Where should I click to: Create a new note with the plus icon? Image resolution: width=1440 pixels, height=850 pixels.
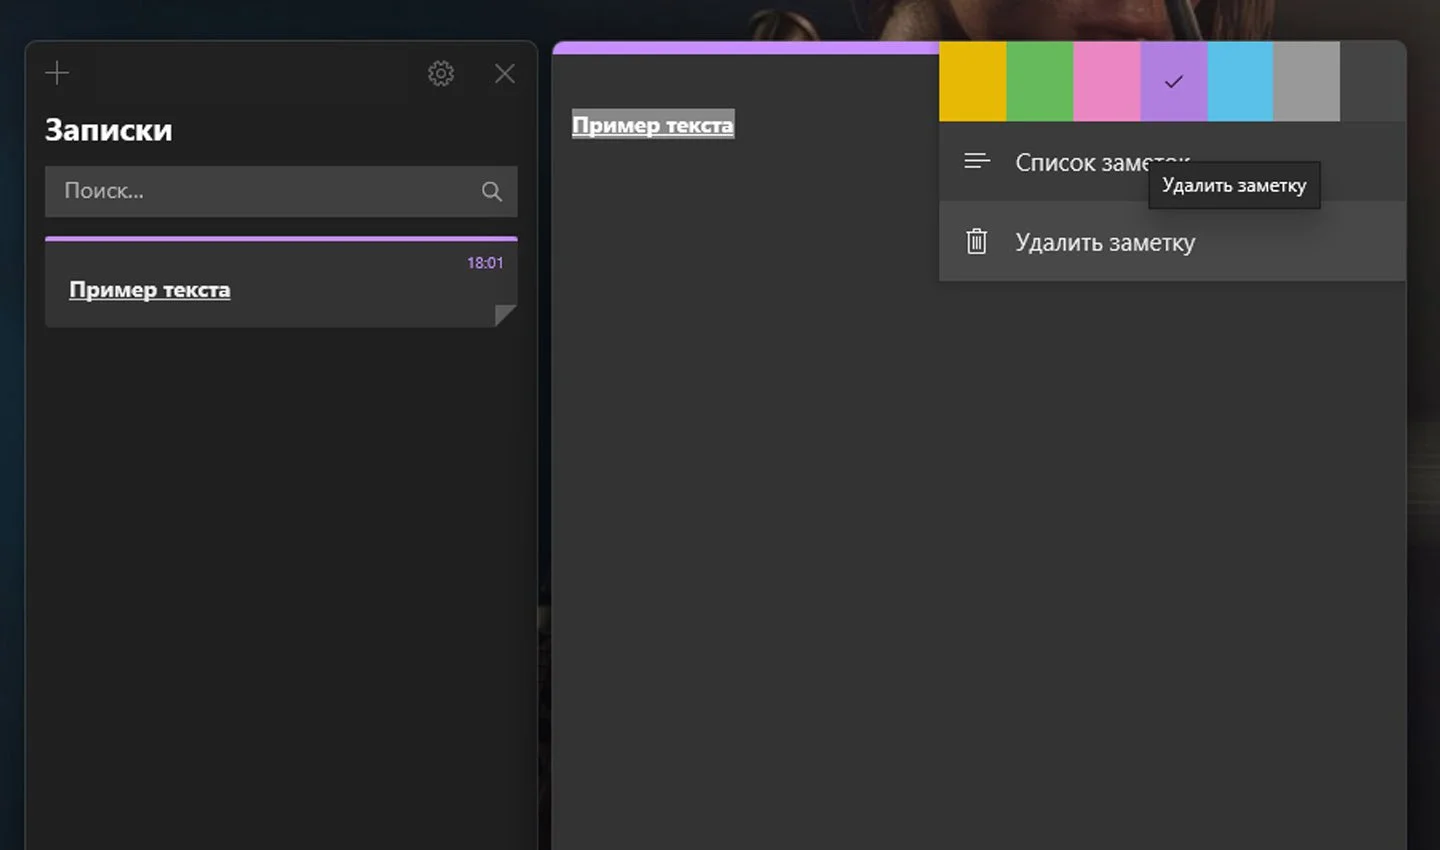click(x=57, y=73)
